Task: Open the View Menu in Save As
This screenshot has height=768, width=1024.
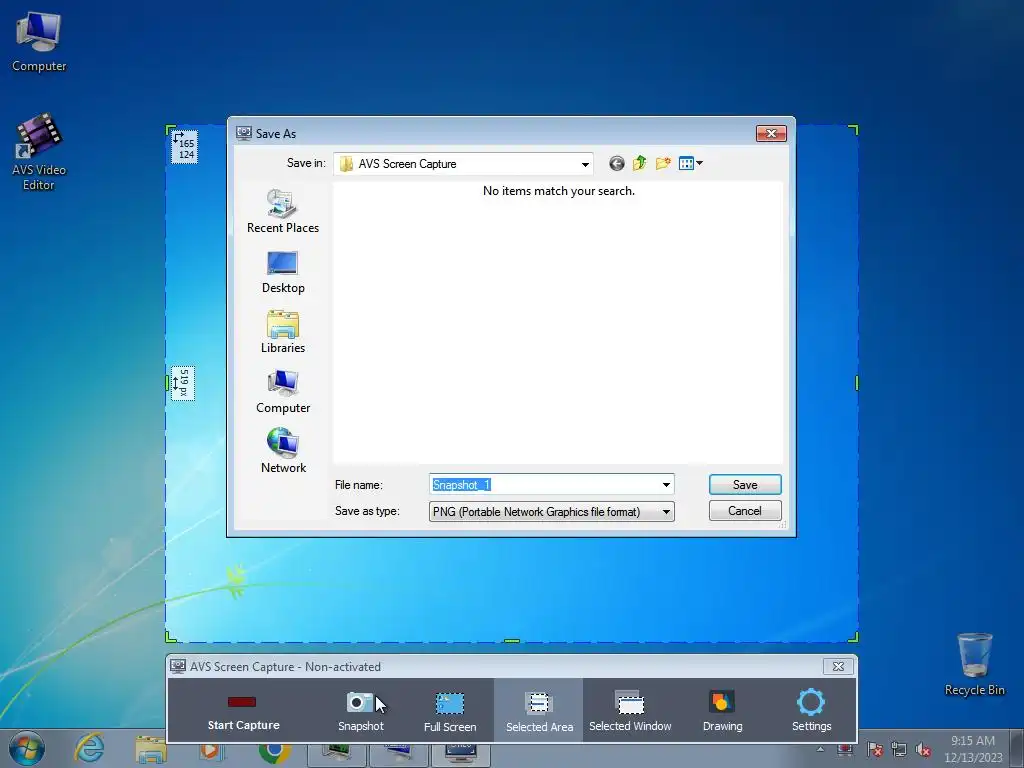Action: [x=690, y=163]
